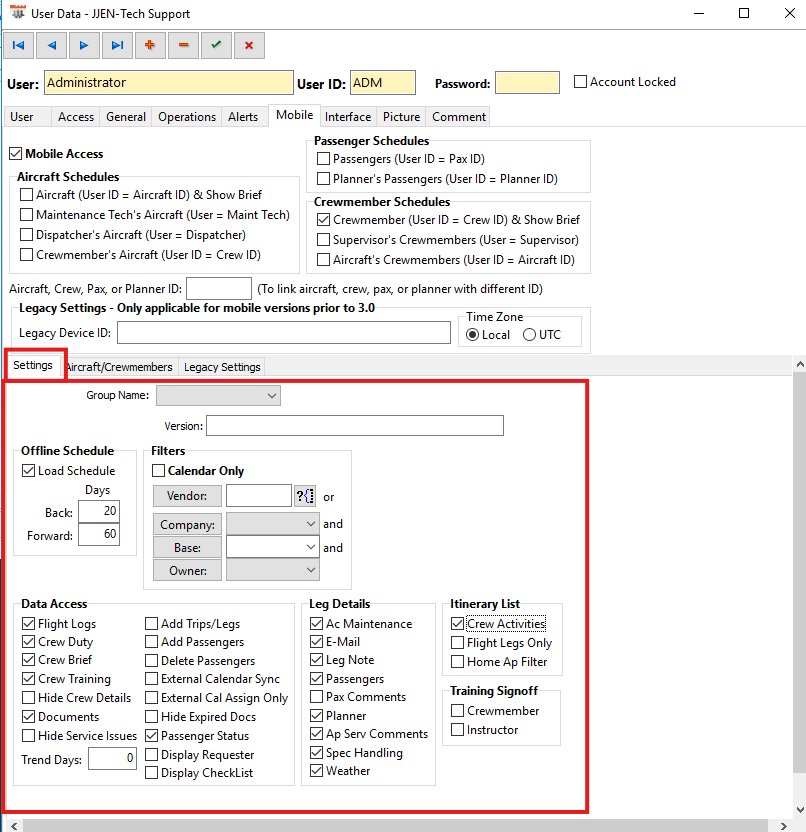This screenshot has height=832, width=806.
Task: Save changes with the green checkmark
Action: tap(215, 45)
